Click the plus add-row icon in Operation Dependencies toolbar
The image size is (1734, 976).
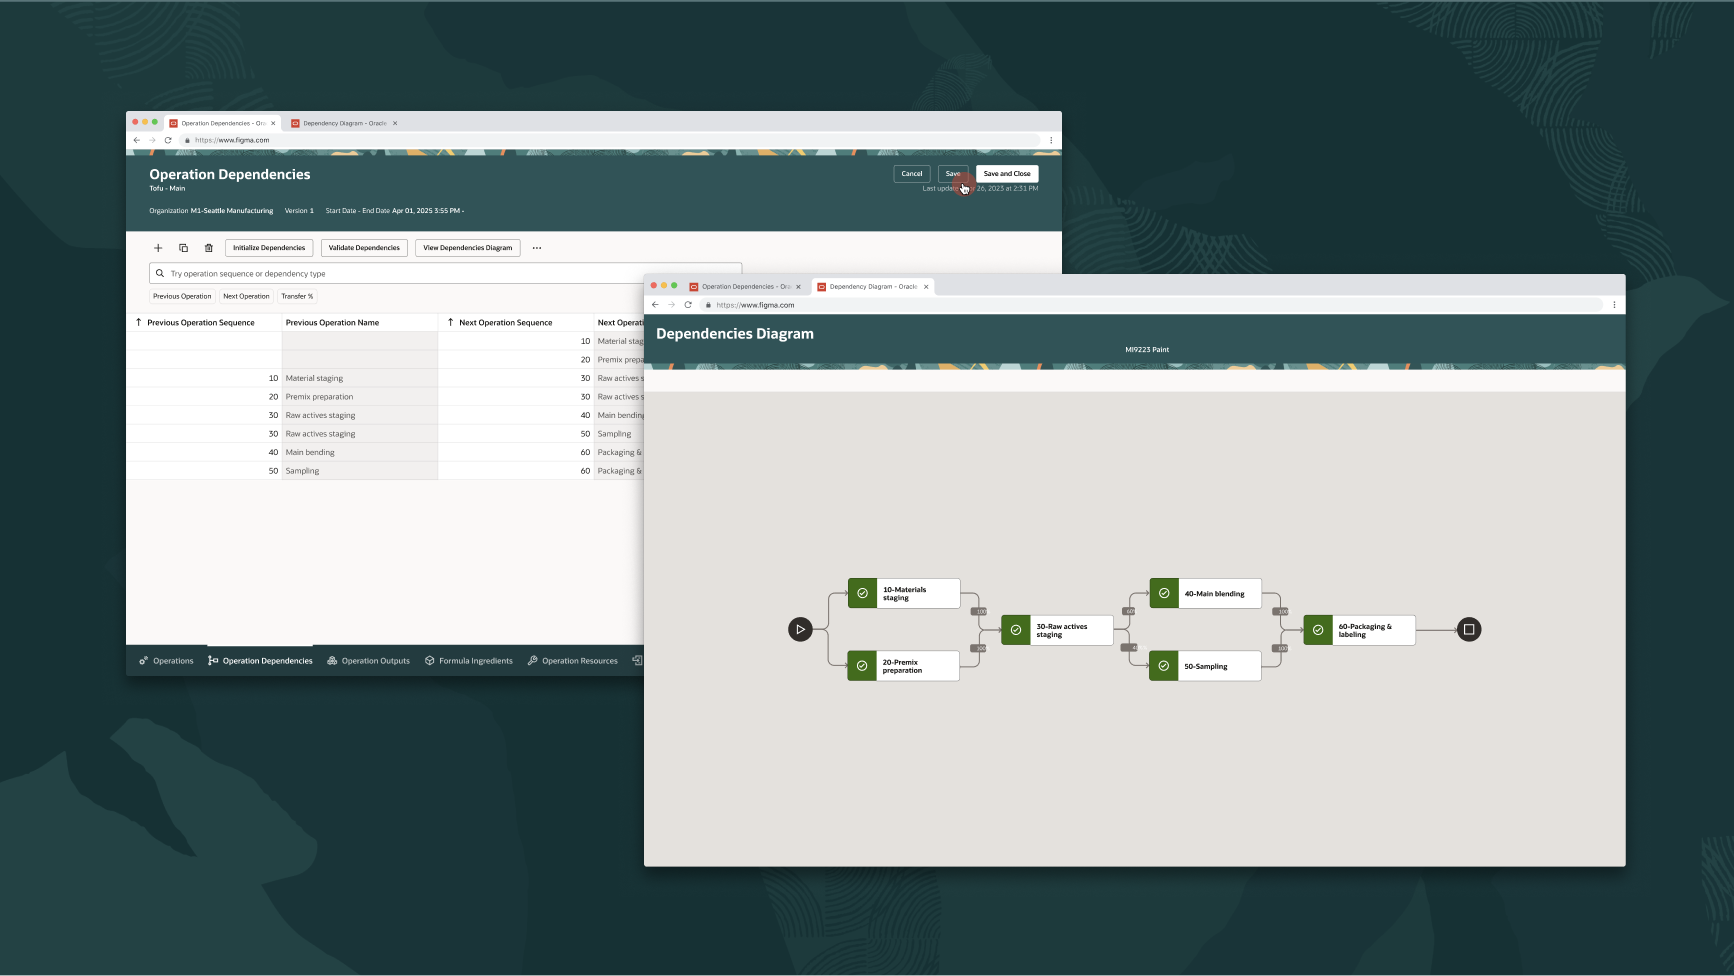coord(158,248)
